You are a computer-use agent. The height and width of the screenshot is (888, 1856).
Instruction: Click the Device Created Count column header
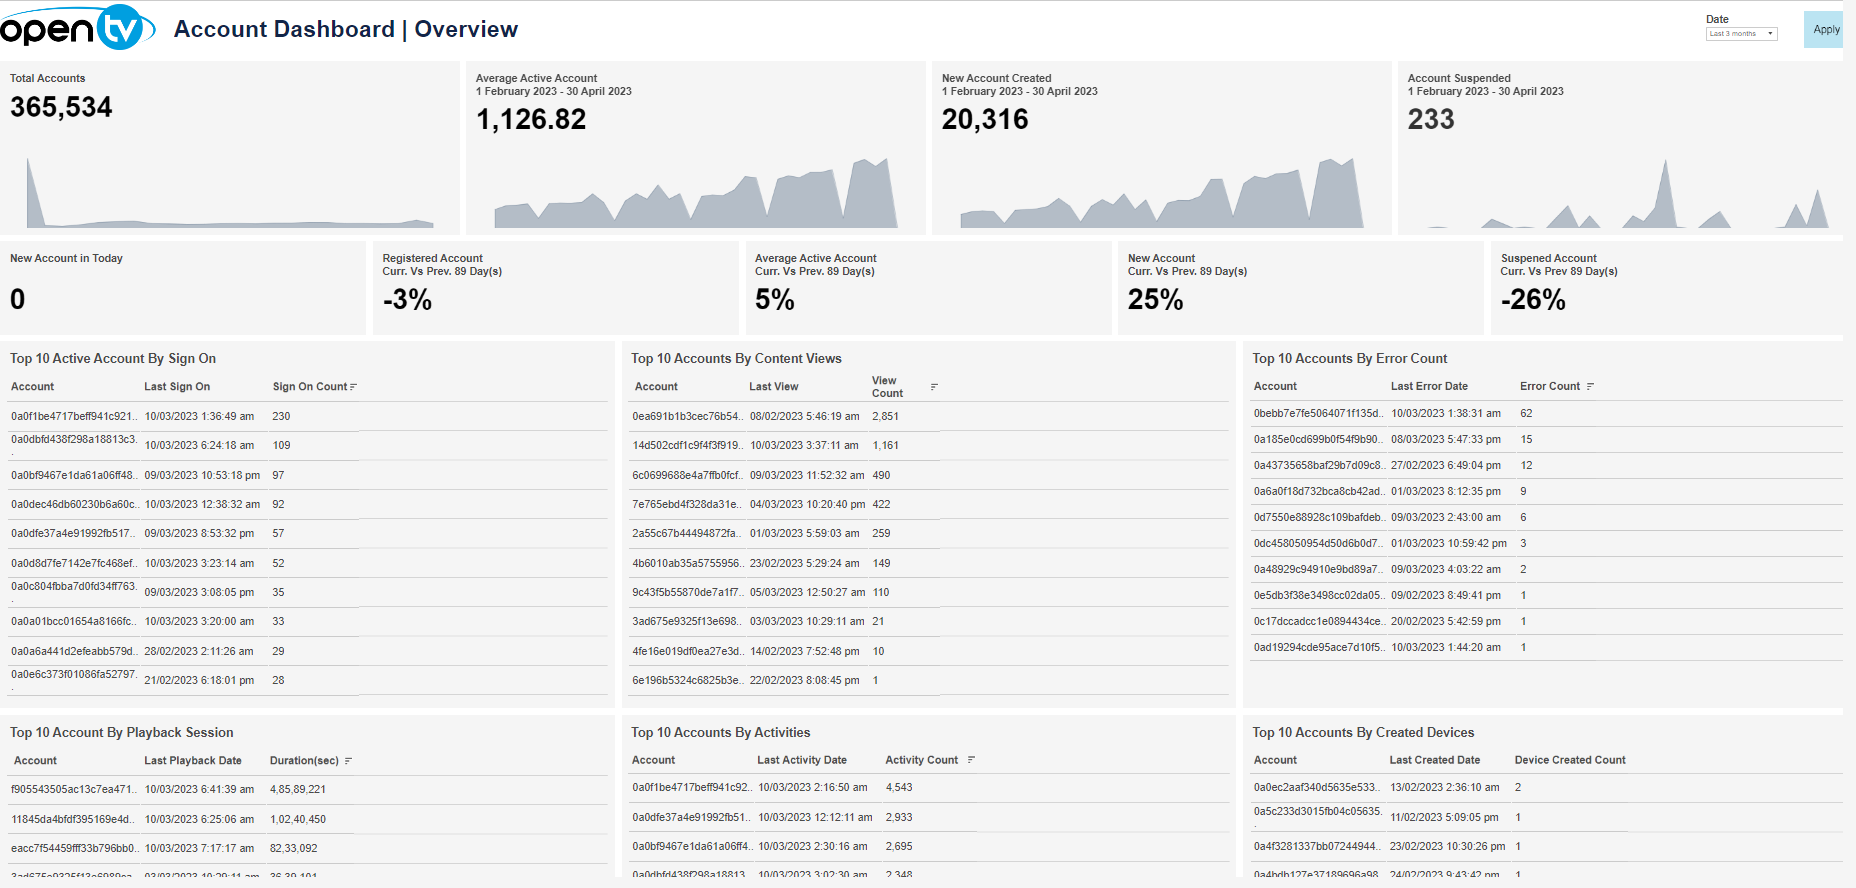pyautogui.click(x=1569, y=760)
